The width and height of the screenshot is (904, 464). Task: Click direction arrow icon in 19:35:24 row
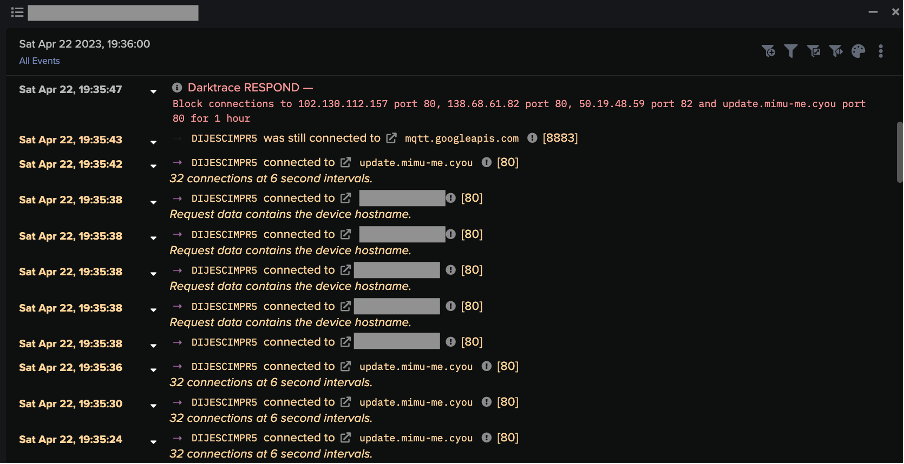(x=178, y=438)
